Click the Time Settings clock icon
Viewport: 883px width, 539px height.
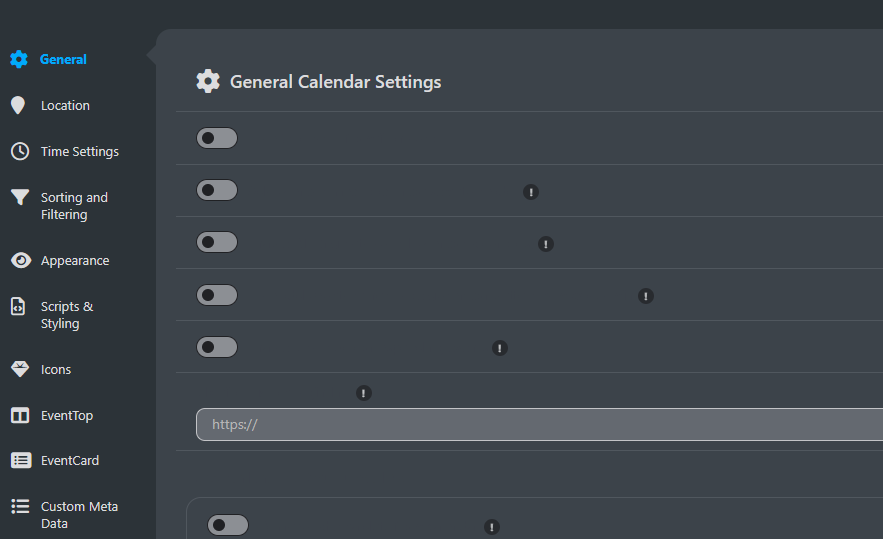(20, 151)
